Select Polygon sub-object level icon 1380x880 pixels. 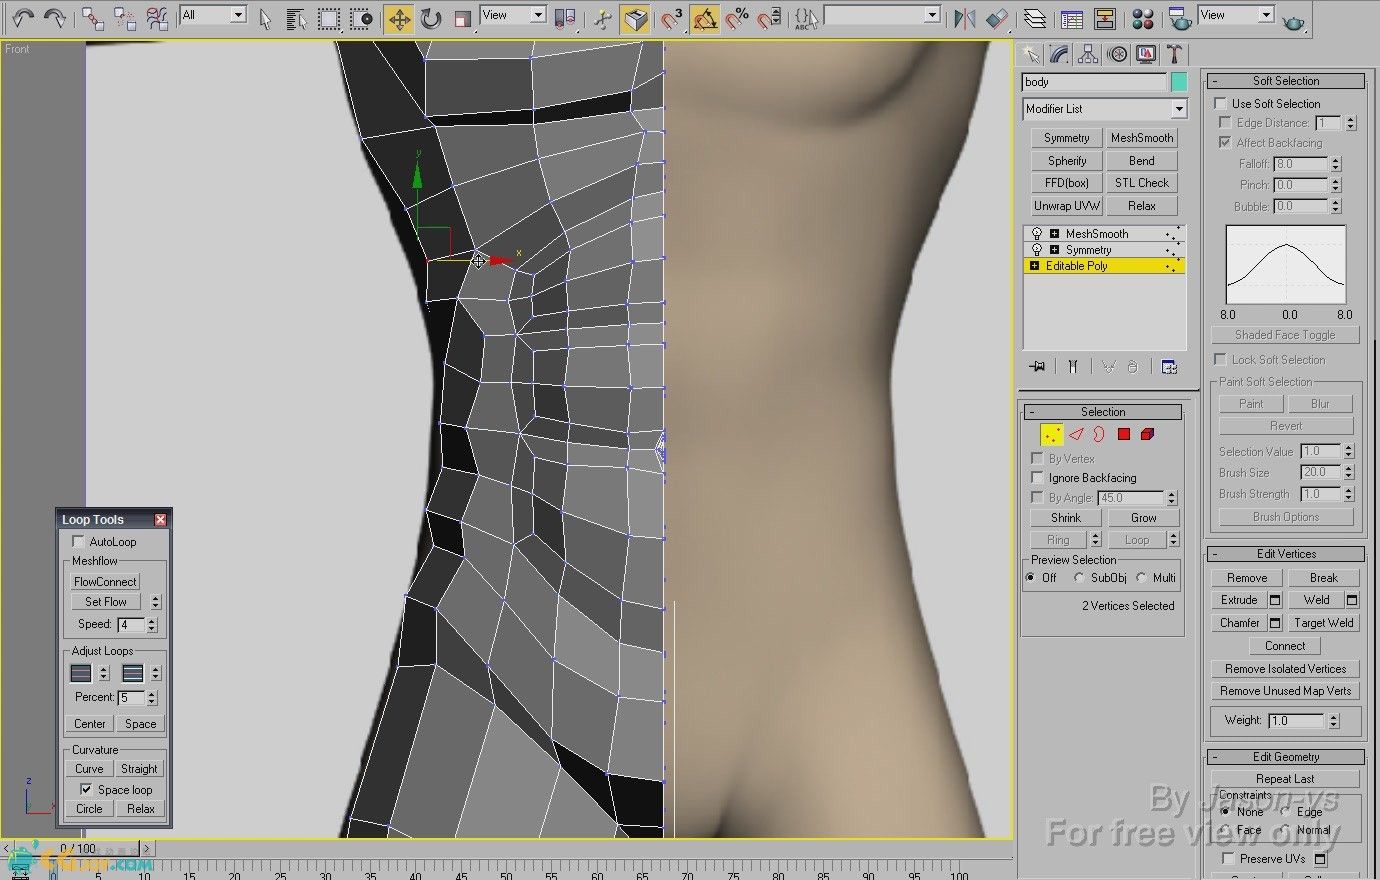(x=1123, y=434)
